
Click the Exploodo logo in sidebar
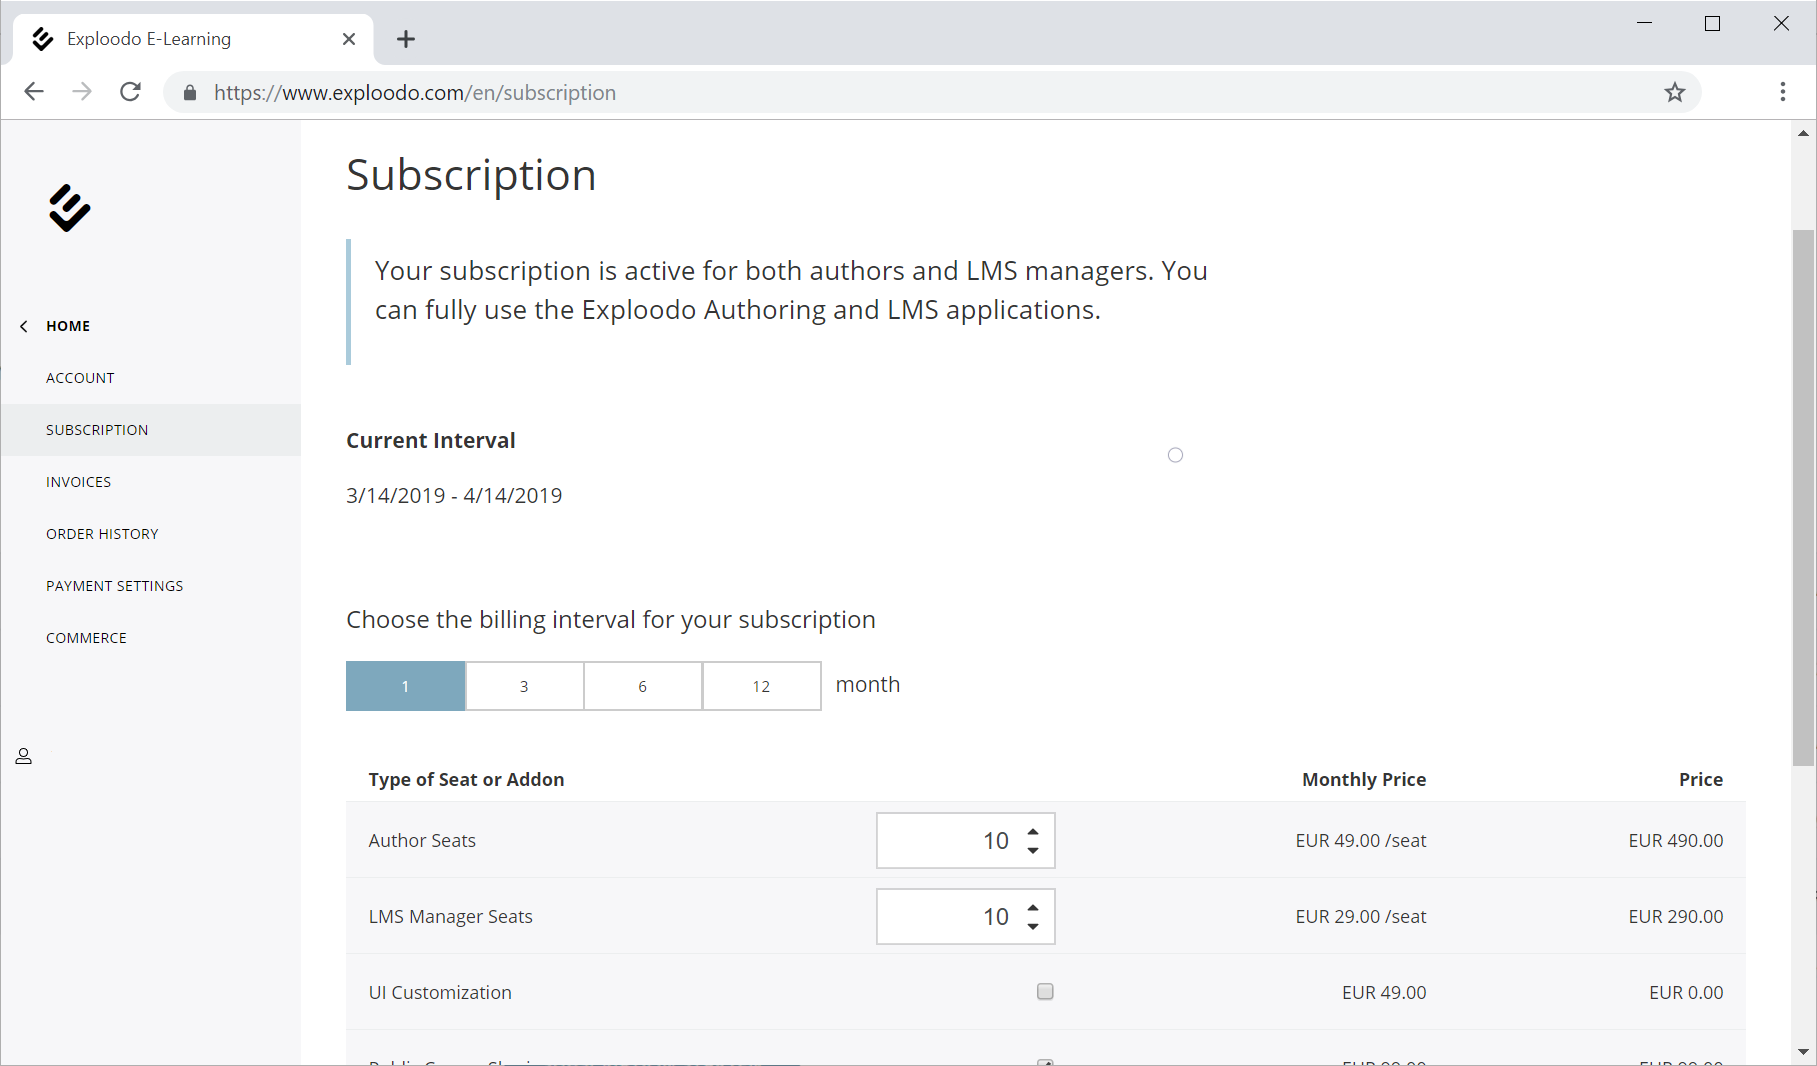pyautogui.click(x=69, y=208)
